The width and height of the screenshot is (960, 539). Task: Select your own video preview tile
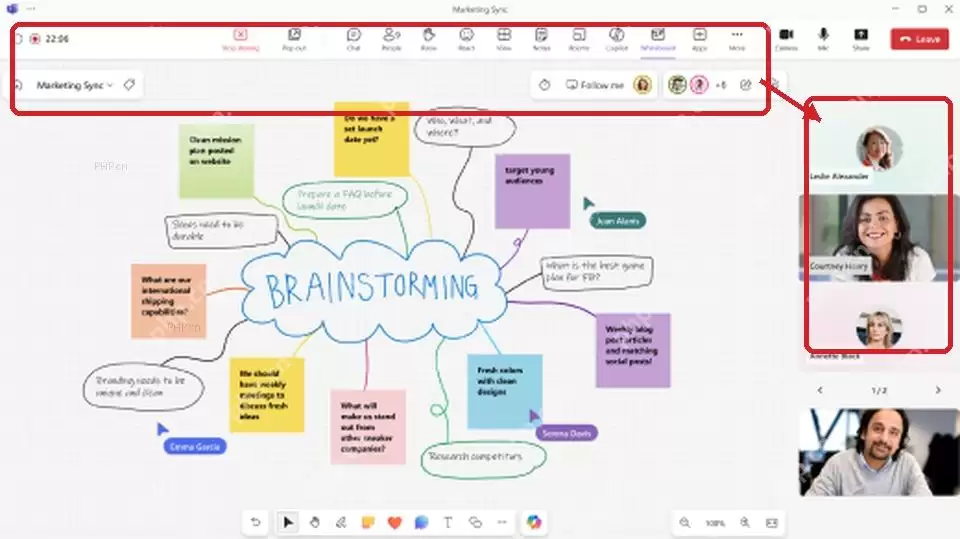pos(879,453)
